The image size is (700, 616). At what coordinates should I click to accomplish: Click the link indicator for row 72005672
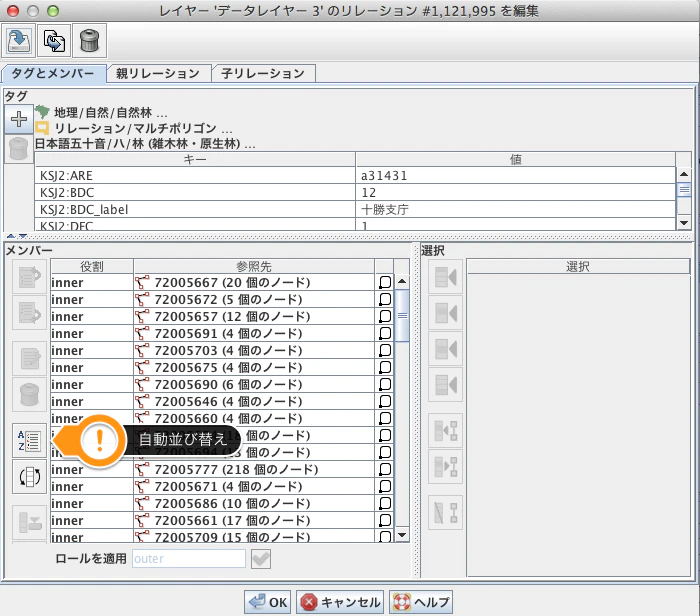pyautogui.click(x=385, y=299)
